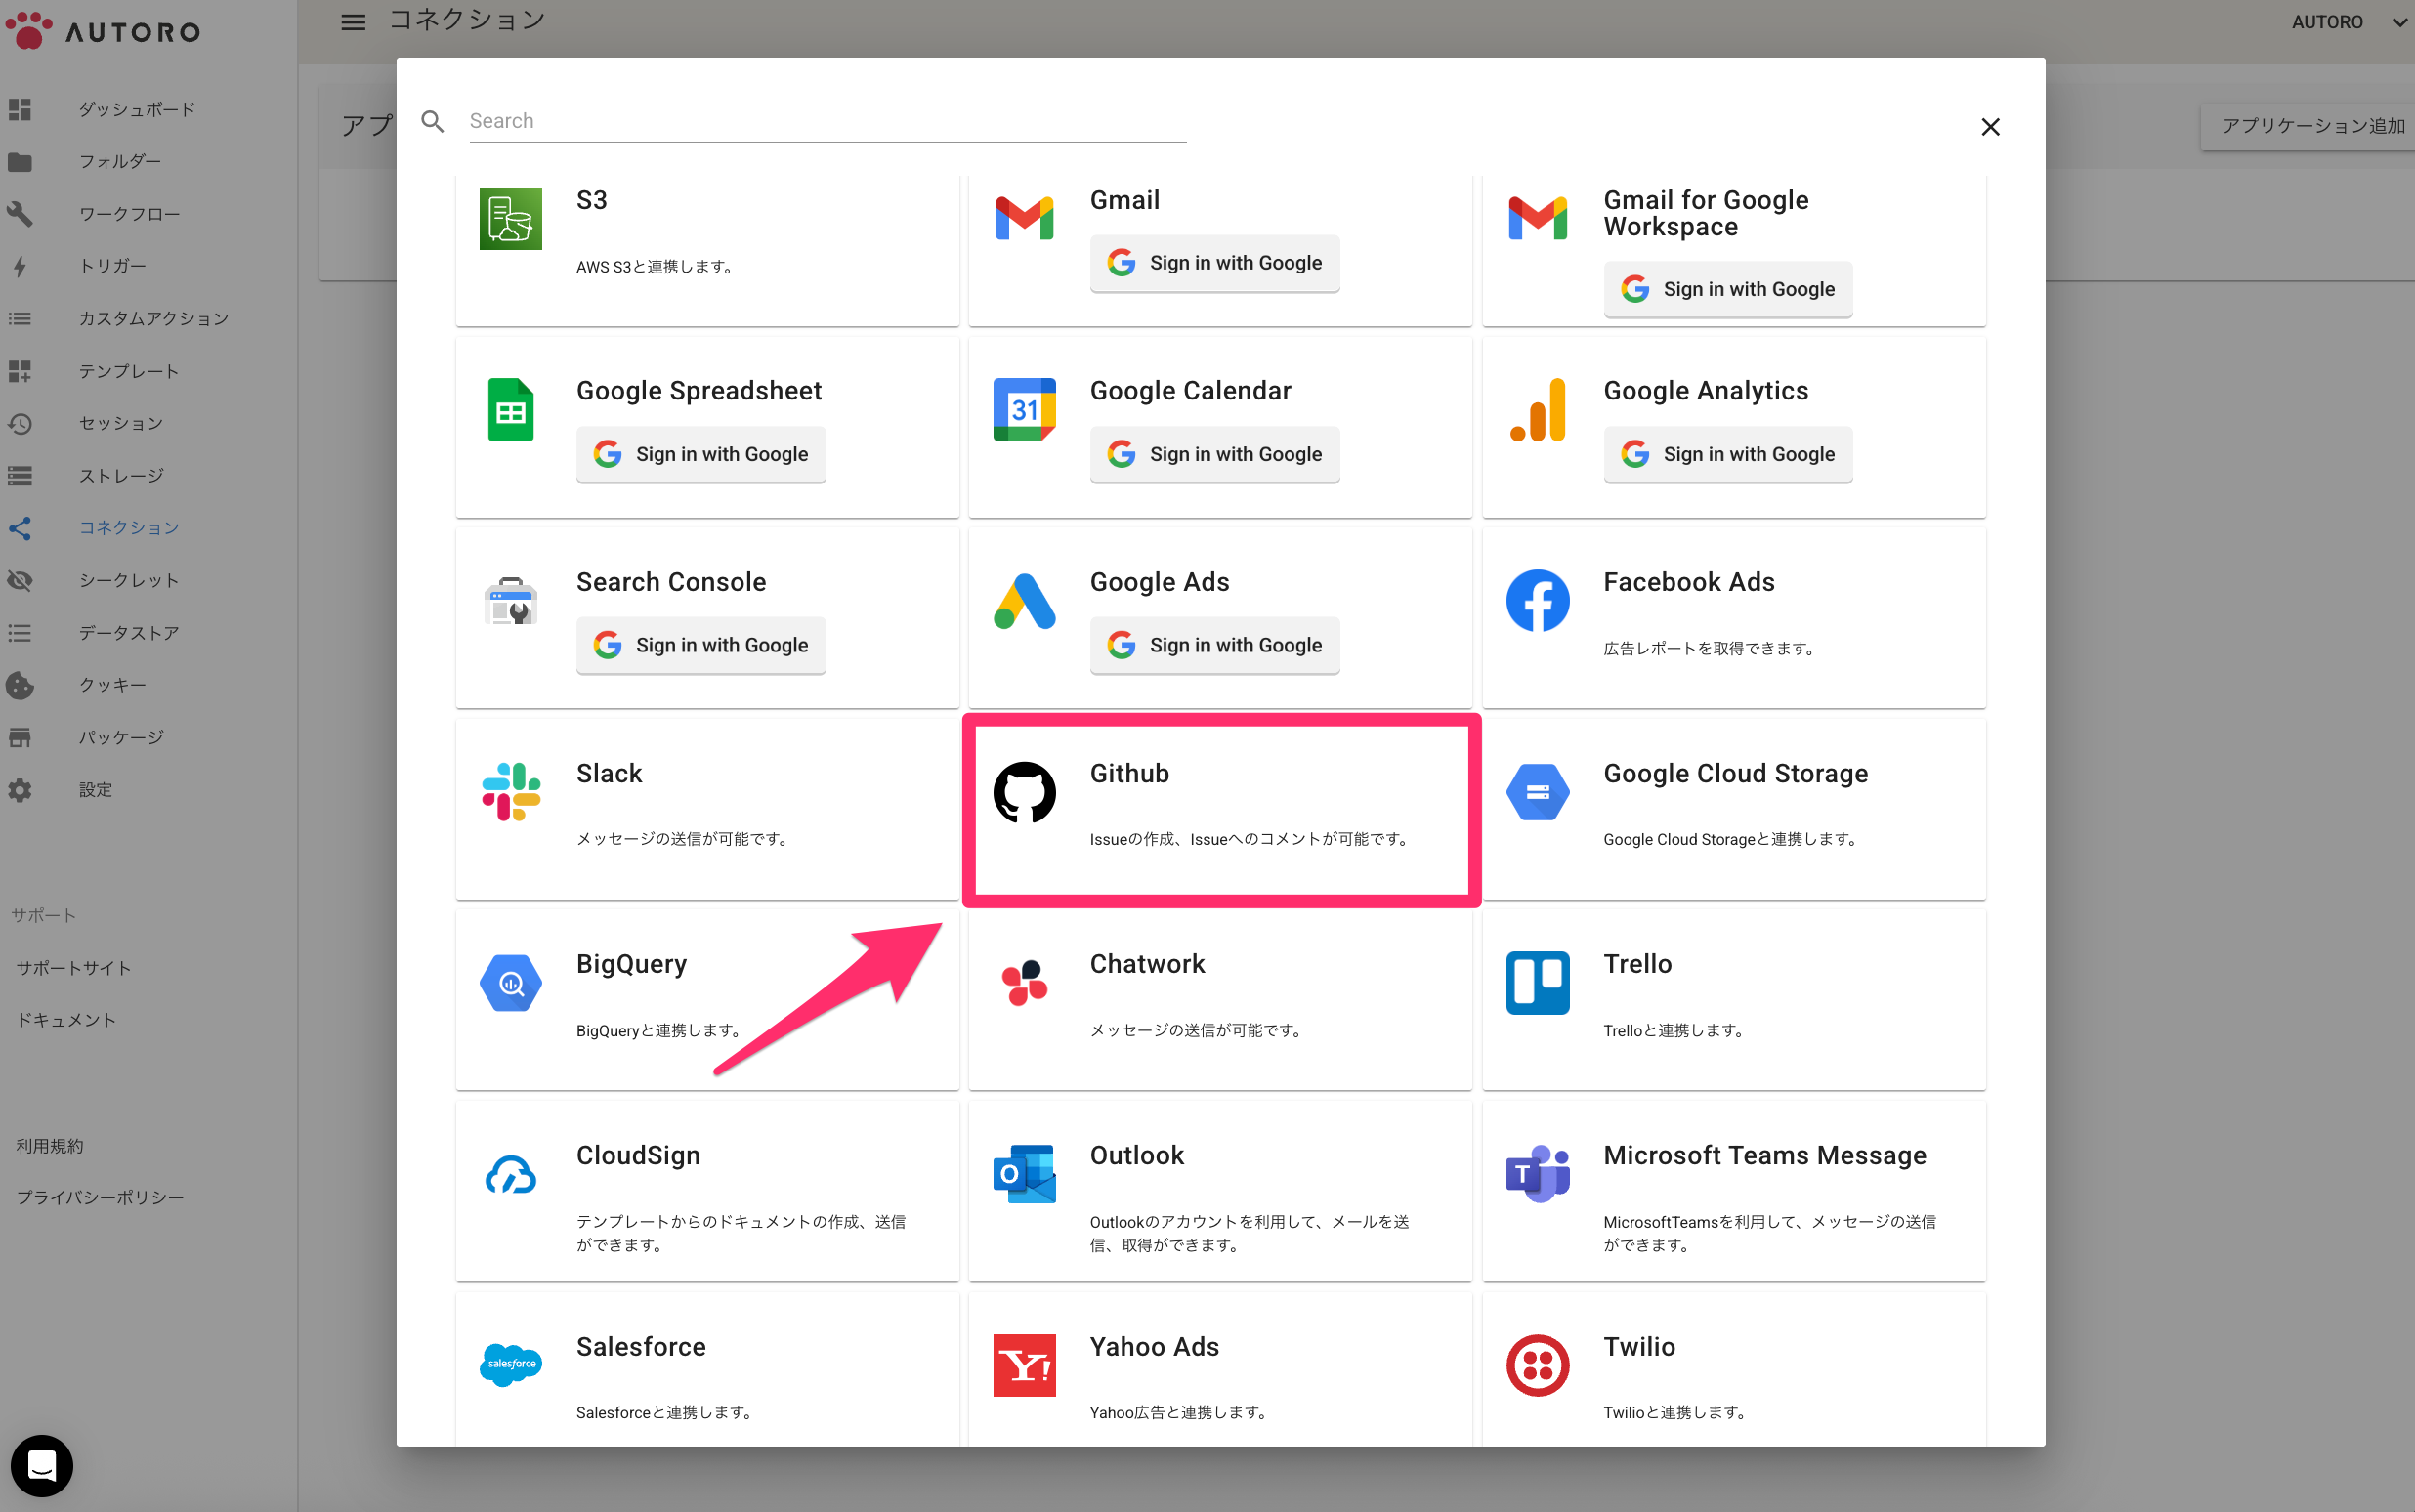
Task: Click the Twilio logo icon
Action: (1537, 1365)
